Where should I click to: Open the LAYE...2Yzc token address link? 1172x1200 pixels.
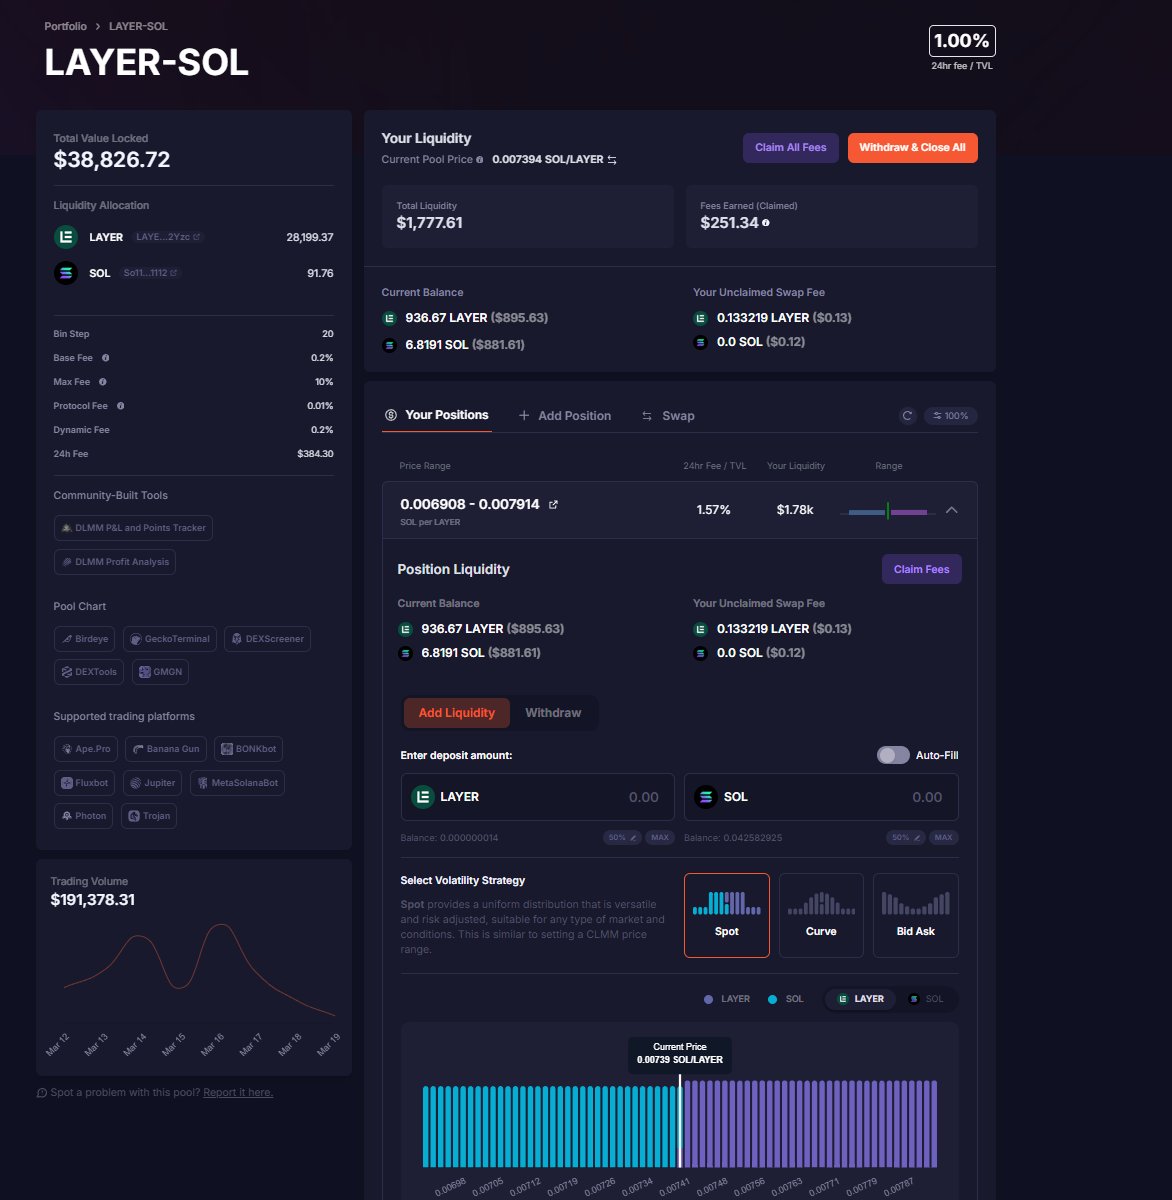pyautogui.click(x=168, y=237)
